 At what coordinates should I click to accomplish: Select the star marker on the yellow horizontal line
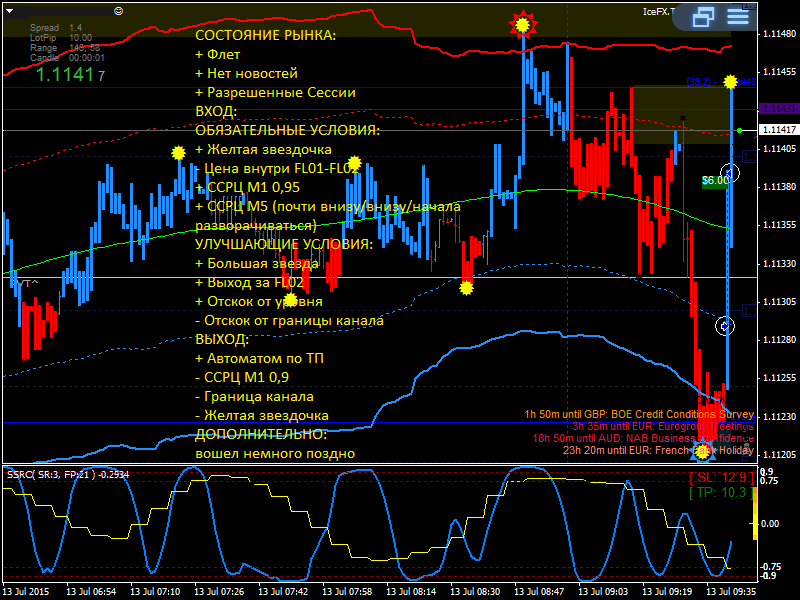click(466, 288)
